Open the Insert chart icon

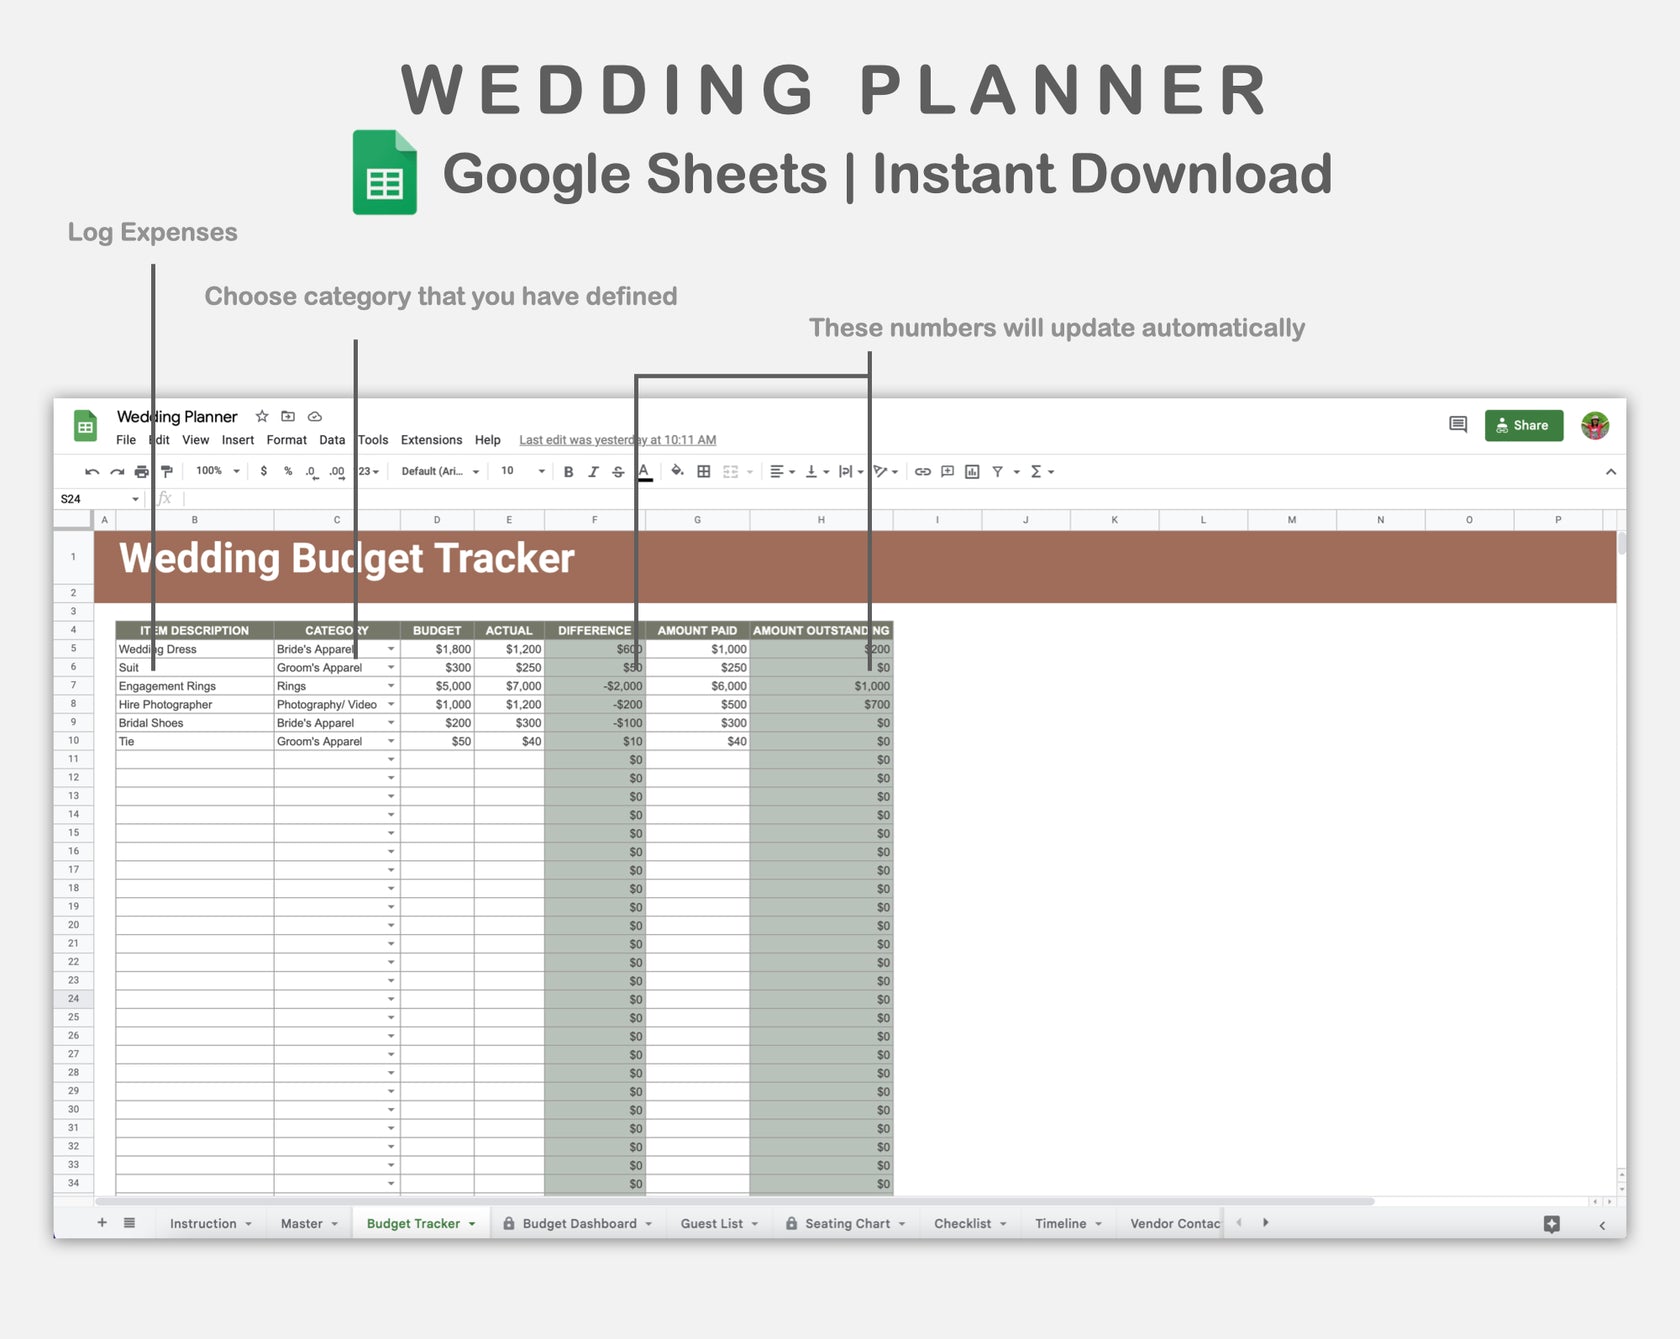pos(971,471)
